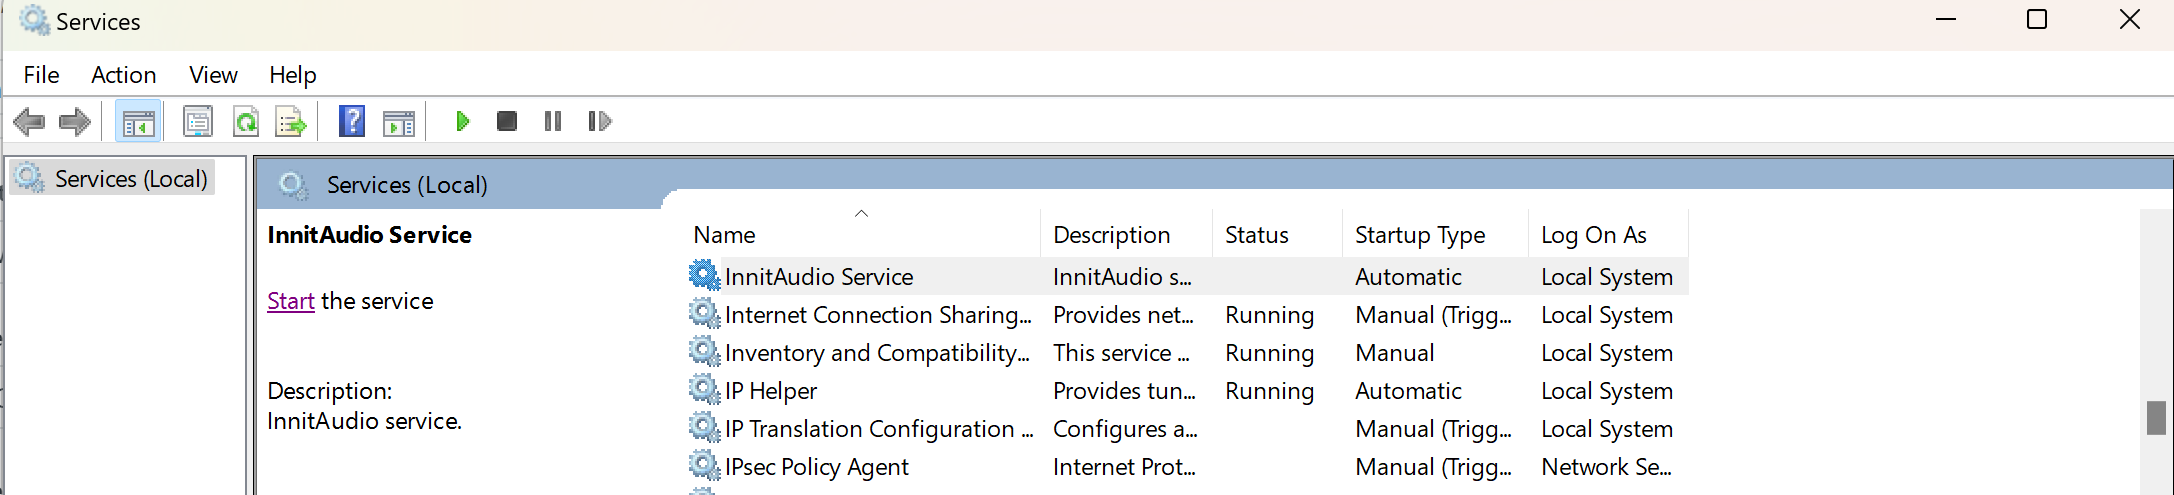Open Properties toolbar icon
This screenshot has height=495, width=2174.
coord(198,122)
